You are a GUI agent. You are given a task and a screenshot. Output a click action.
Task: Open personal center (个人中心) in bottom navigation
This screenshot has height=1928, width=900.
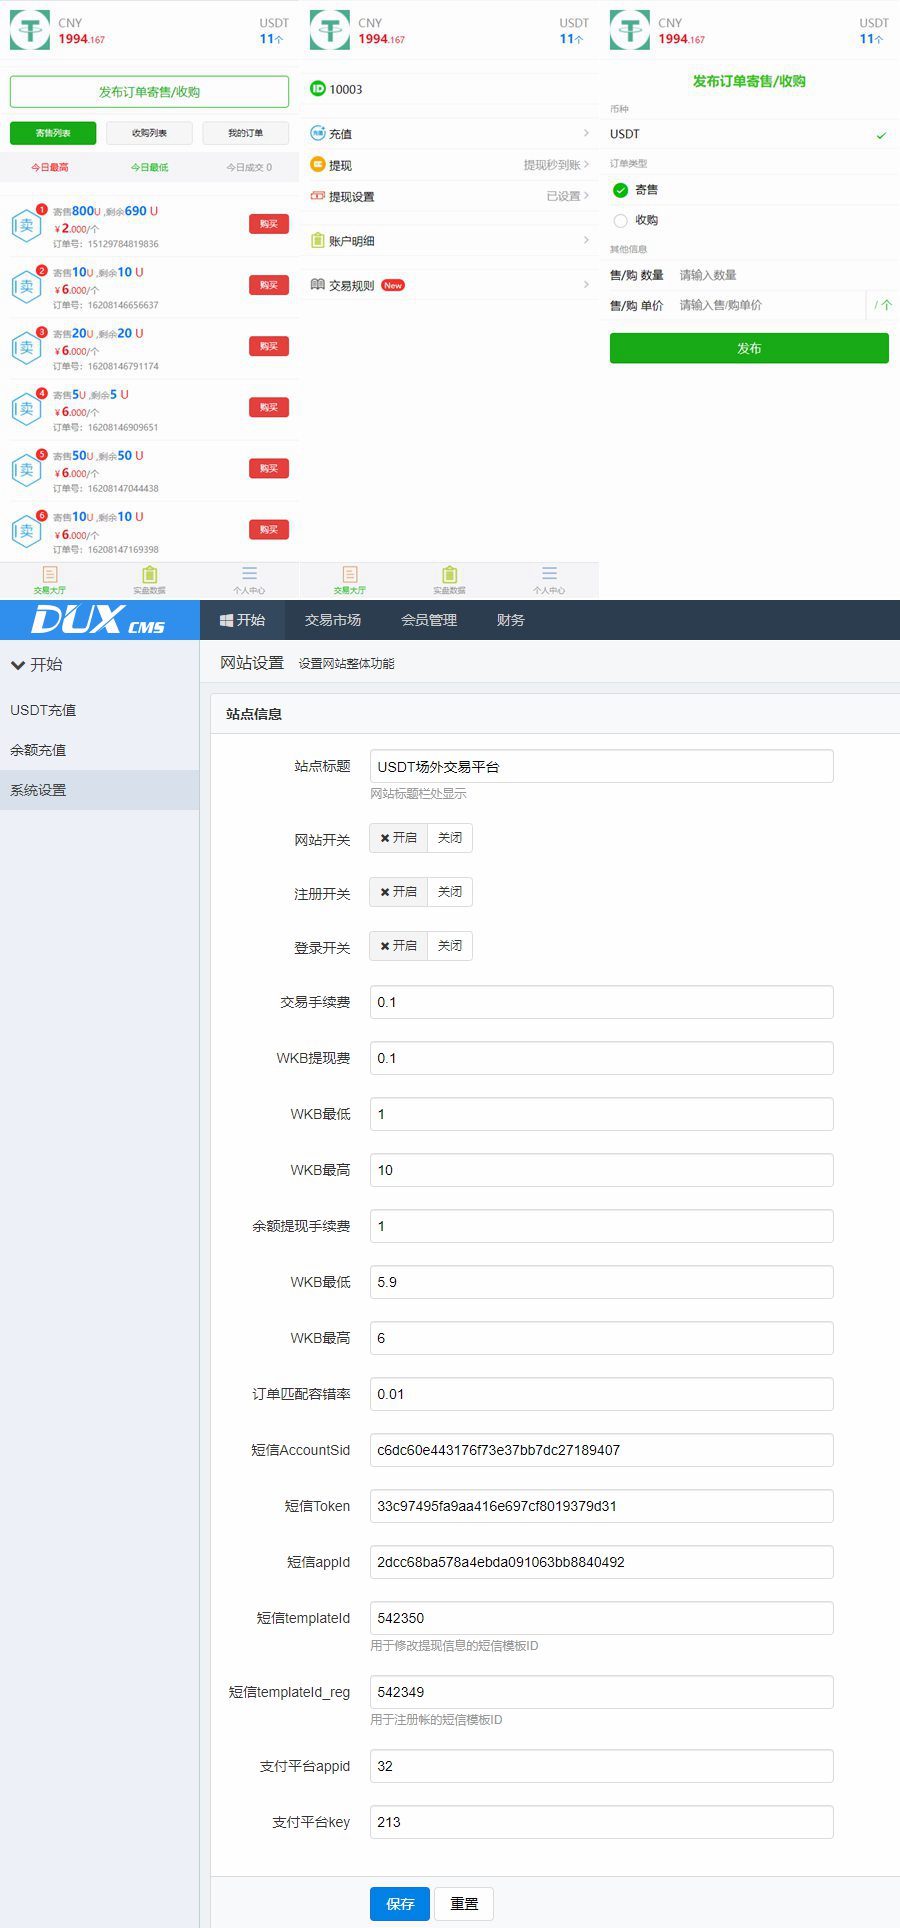pyautogui.click(x=249, y=578)
